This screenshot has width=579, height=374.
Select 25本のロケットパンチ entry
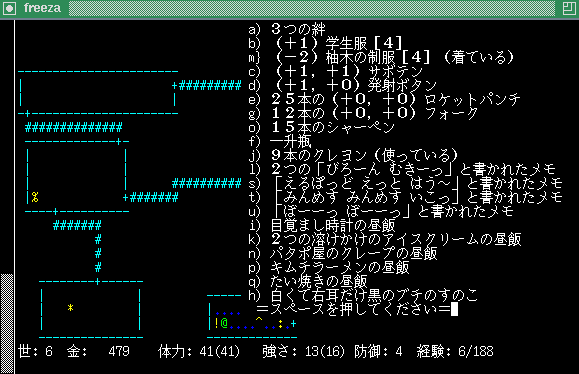(384, 99)
